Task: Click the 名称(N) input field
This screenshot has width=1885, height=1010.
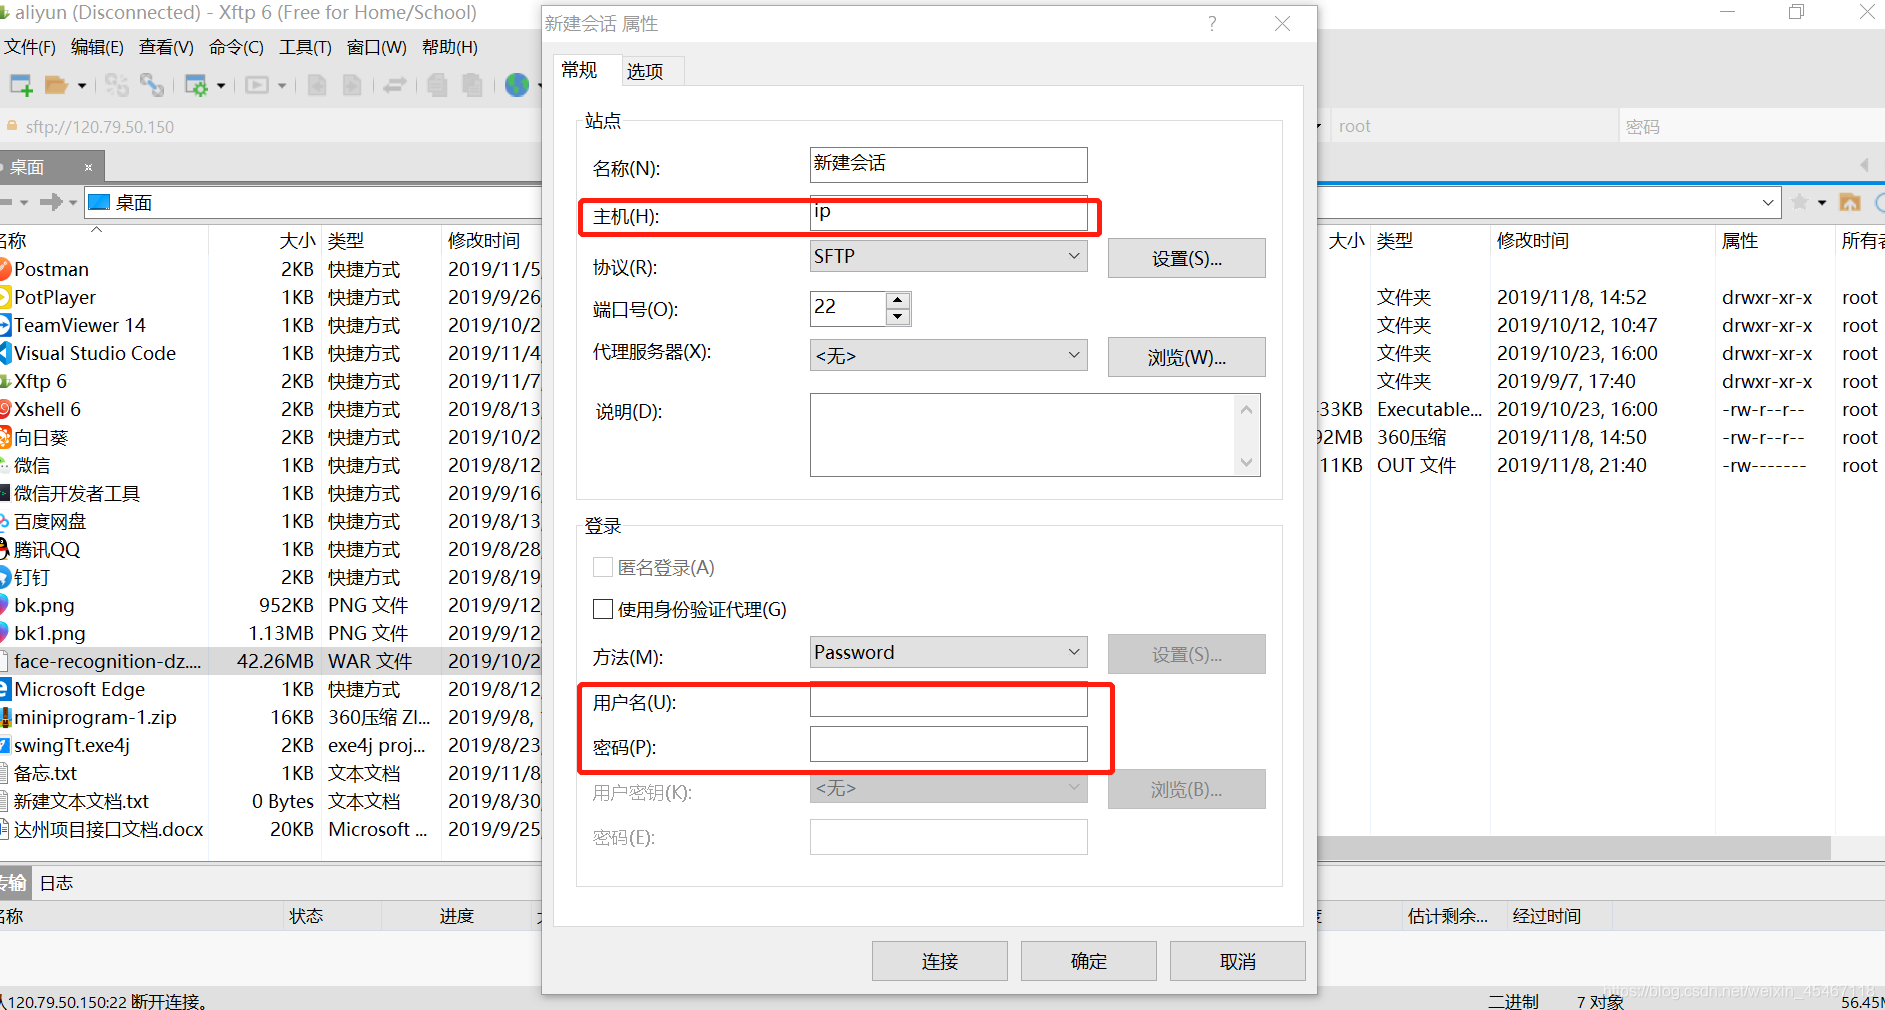Action: [948, 164]
